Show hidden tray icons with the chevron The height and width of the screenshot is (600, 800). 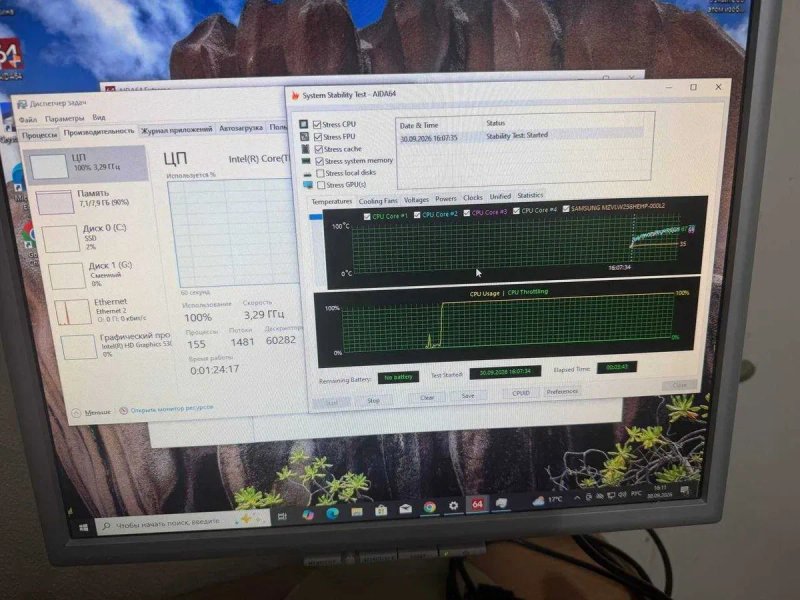tap(577, 498)
